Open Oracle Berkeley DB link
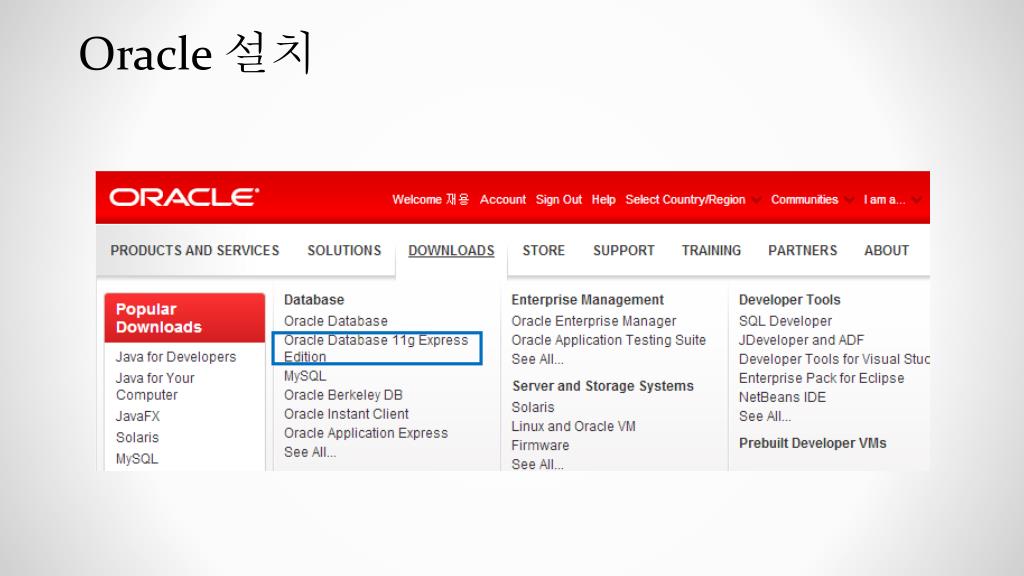Image resolution: width=1024 pixels, height=576 pixels. click(343, 394)
